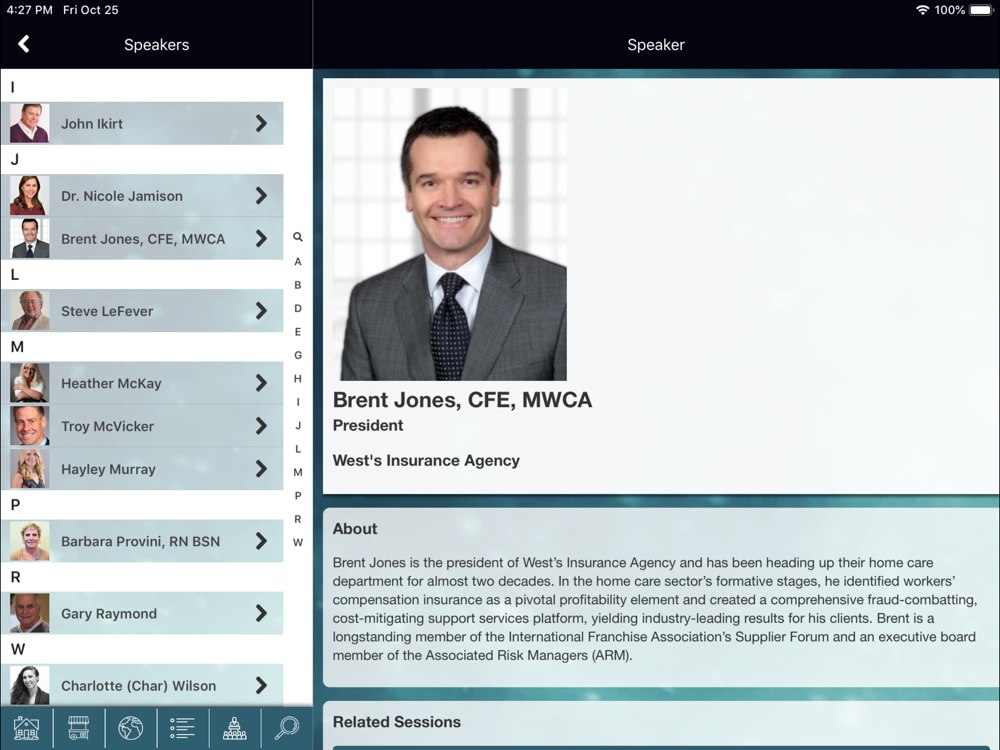Tap the 'Speakers' list panel title
This screenshot has height=750, width=1000.
pos(156,45)
